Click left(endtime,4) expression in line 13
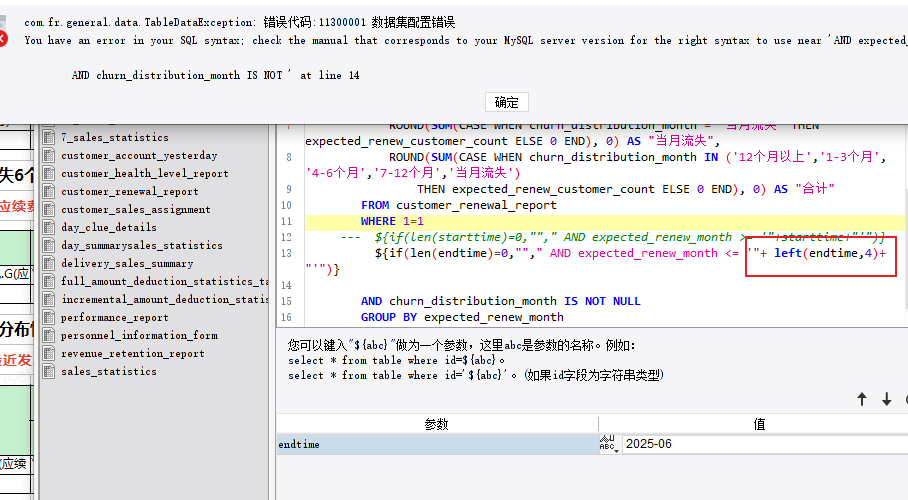This screenshot has height=500, width=908. click(826, 253)
